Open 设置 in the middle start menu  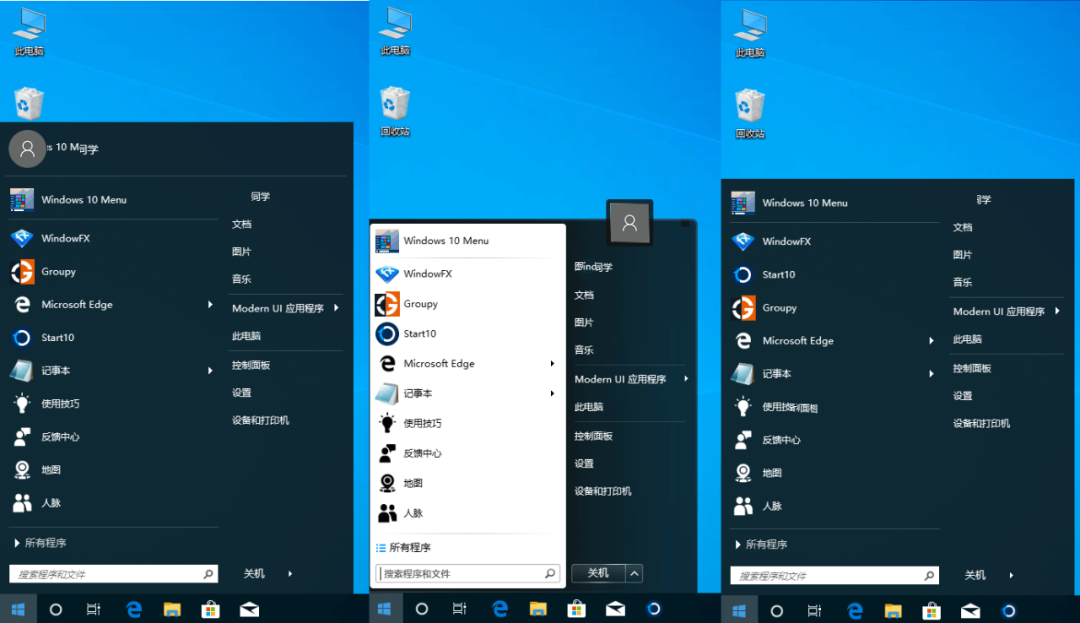pos(584,463)
